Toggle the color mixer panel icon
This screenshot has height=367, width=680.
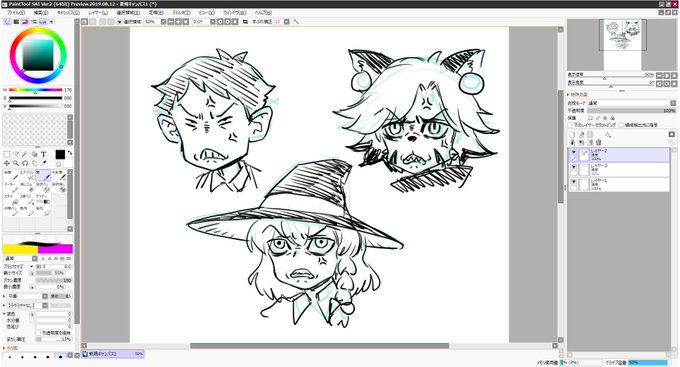[34, 21]
